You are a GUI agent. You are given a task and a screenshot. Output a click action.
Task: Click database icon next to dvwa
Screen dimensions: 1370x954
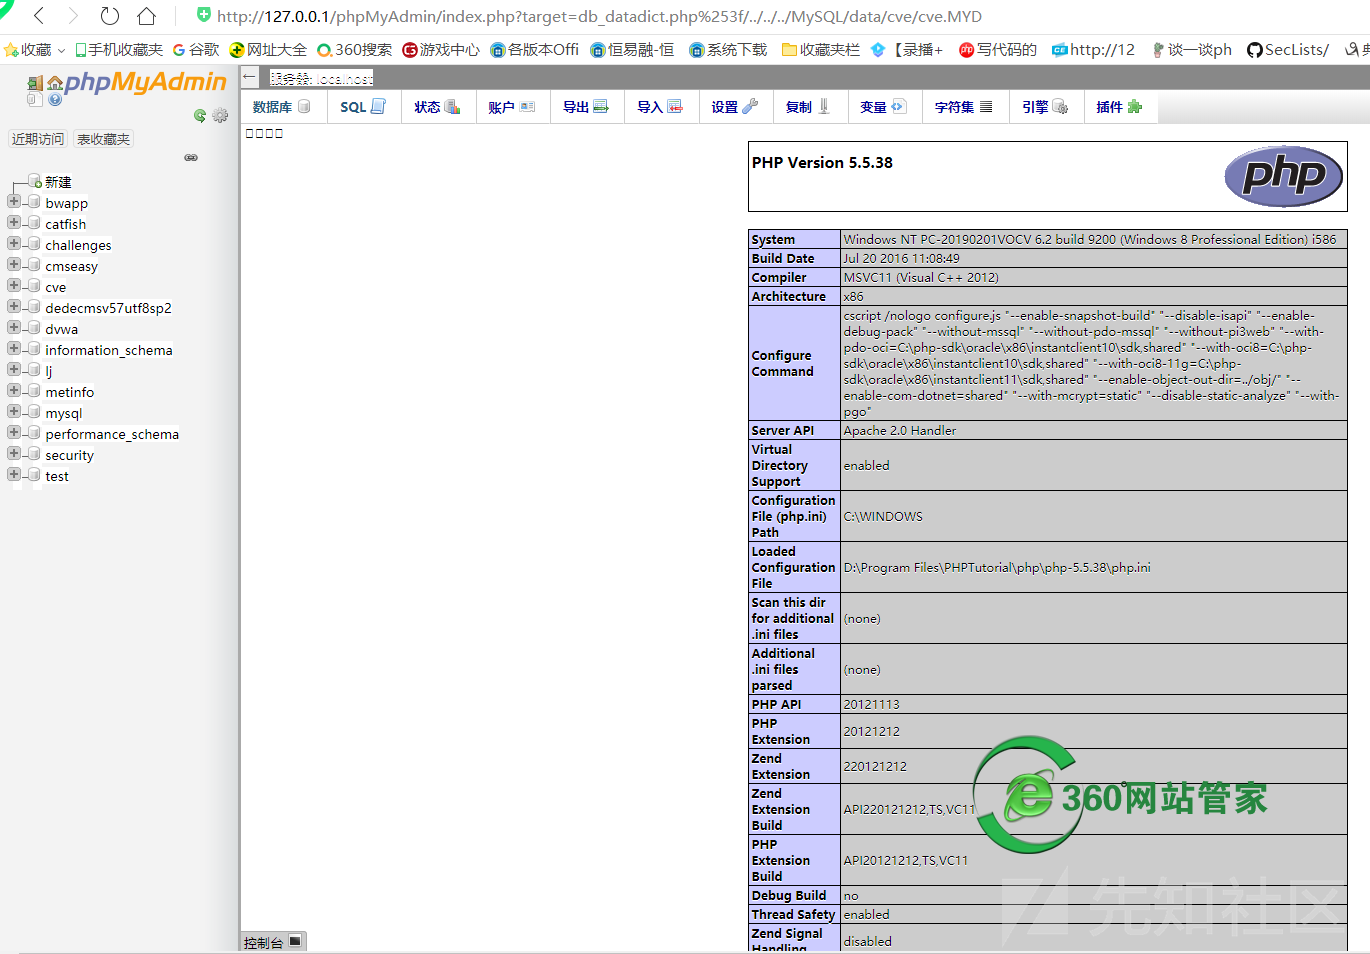coord(34,328)
